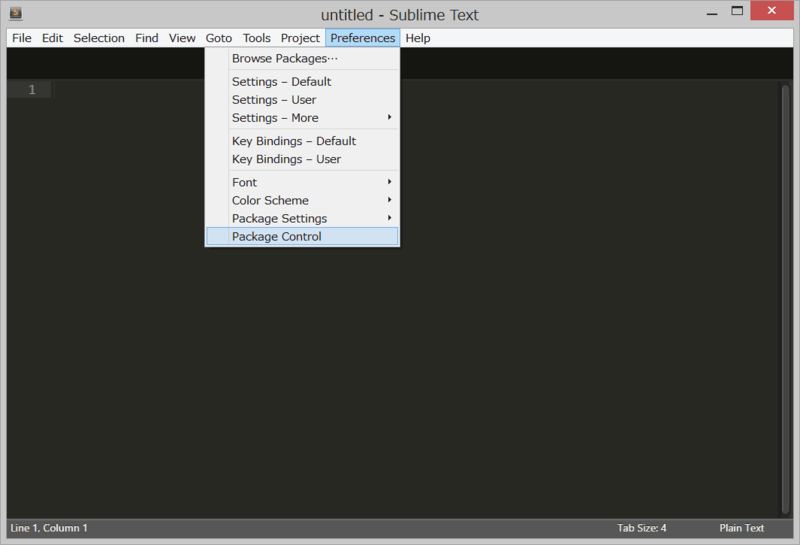Open the Edit menu
This screenshot has height=545, width=800.
coord(52,38)
